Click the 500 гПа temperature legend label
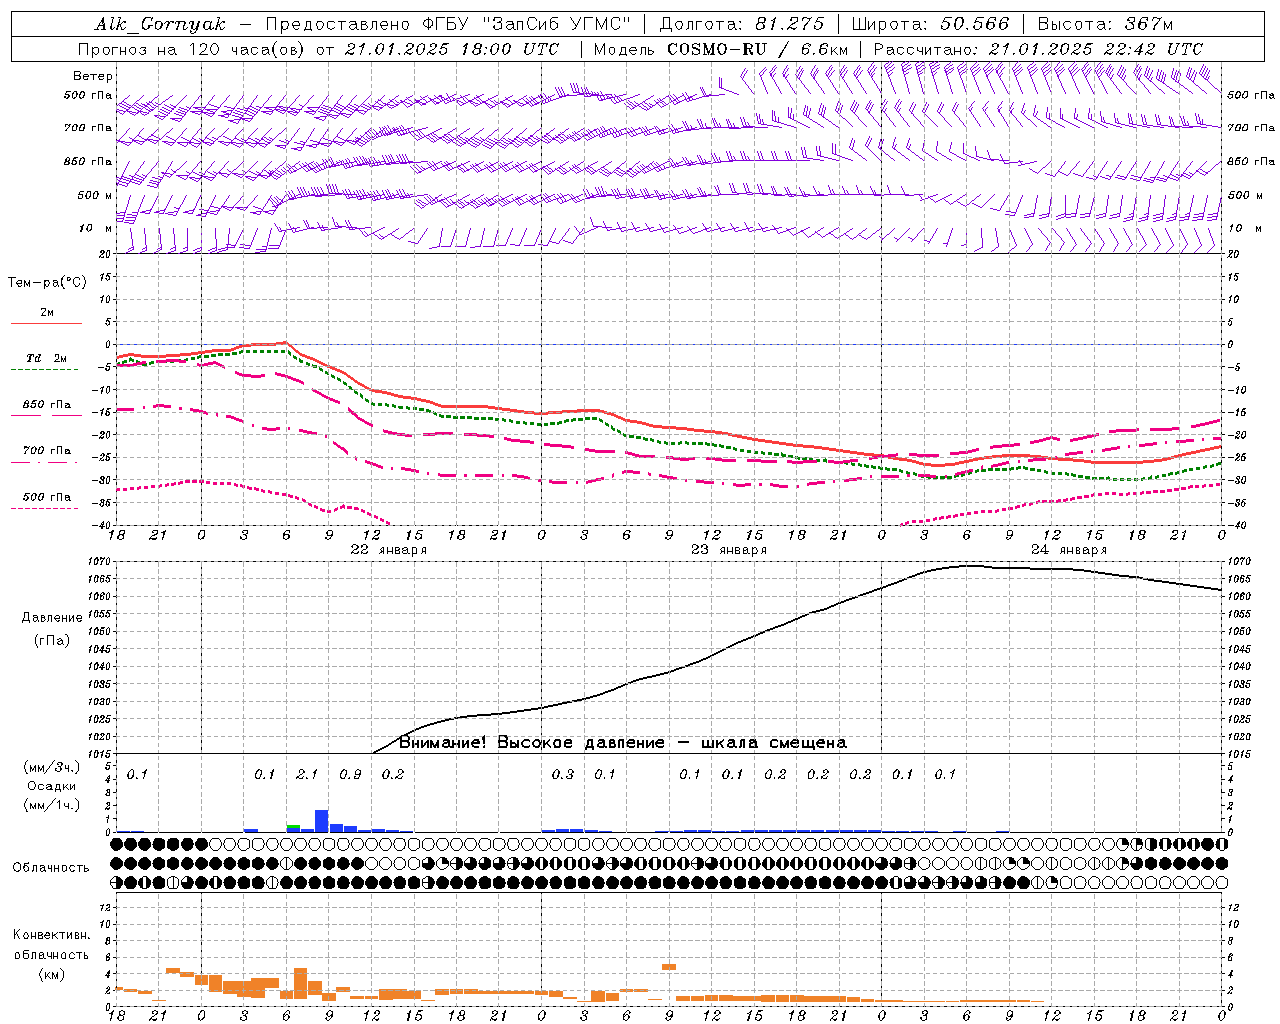The image size is (1280, 1024). 47,497
